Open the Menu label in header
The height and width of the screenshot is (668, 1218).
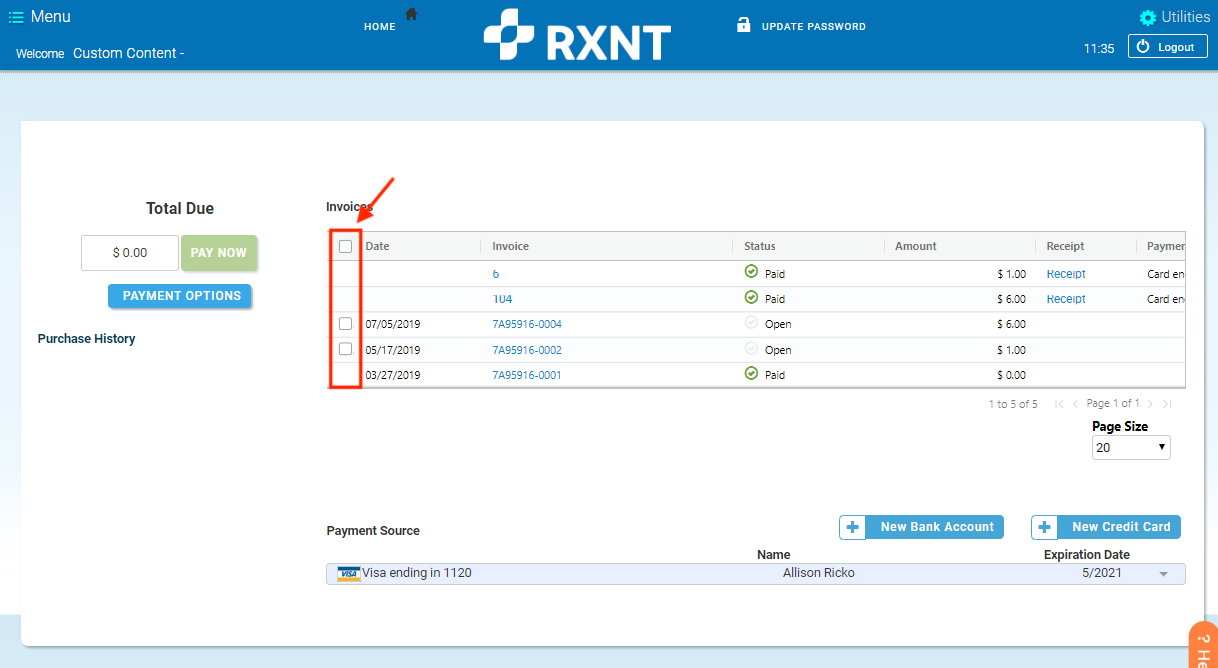pos(51,17)
